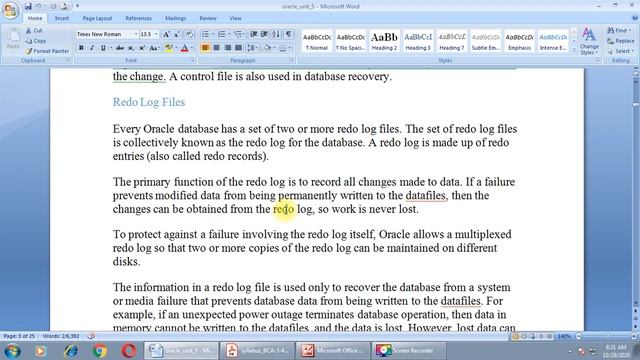Open Windows Start menu

[x=13, y=351]
